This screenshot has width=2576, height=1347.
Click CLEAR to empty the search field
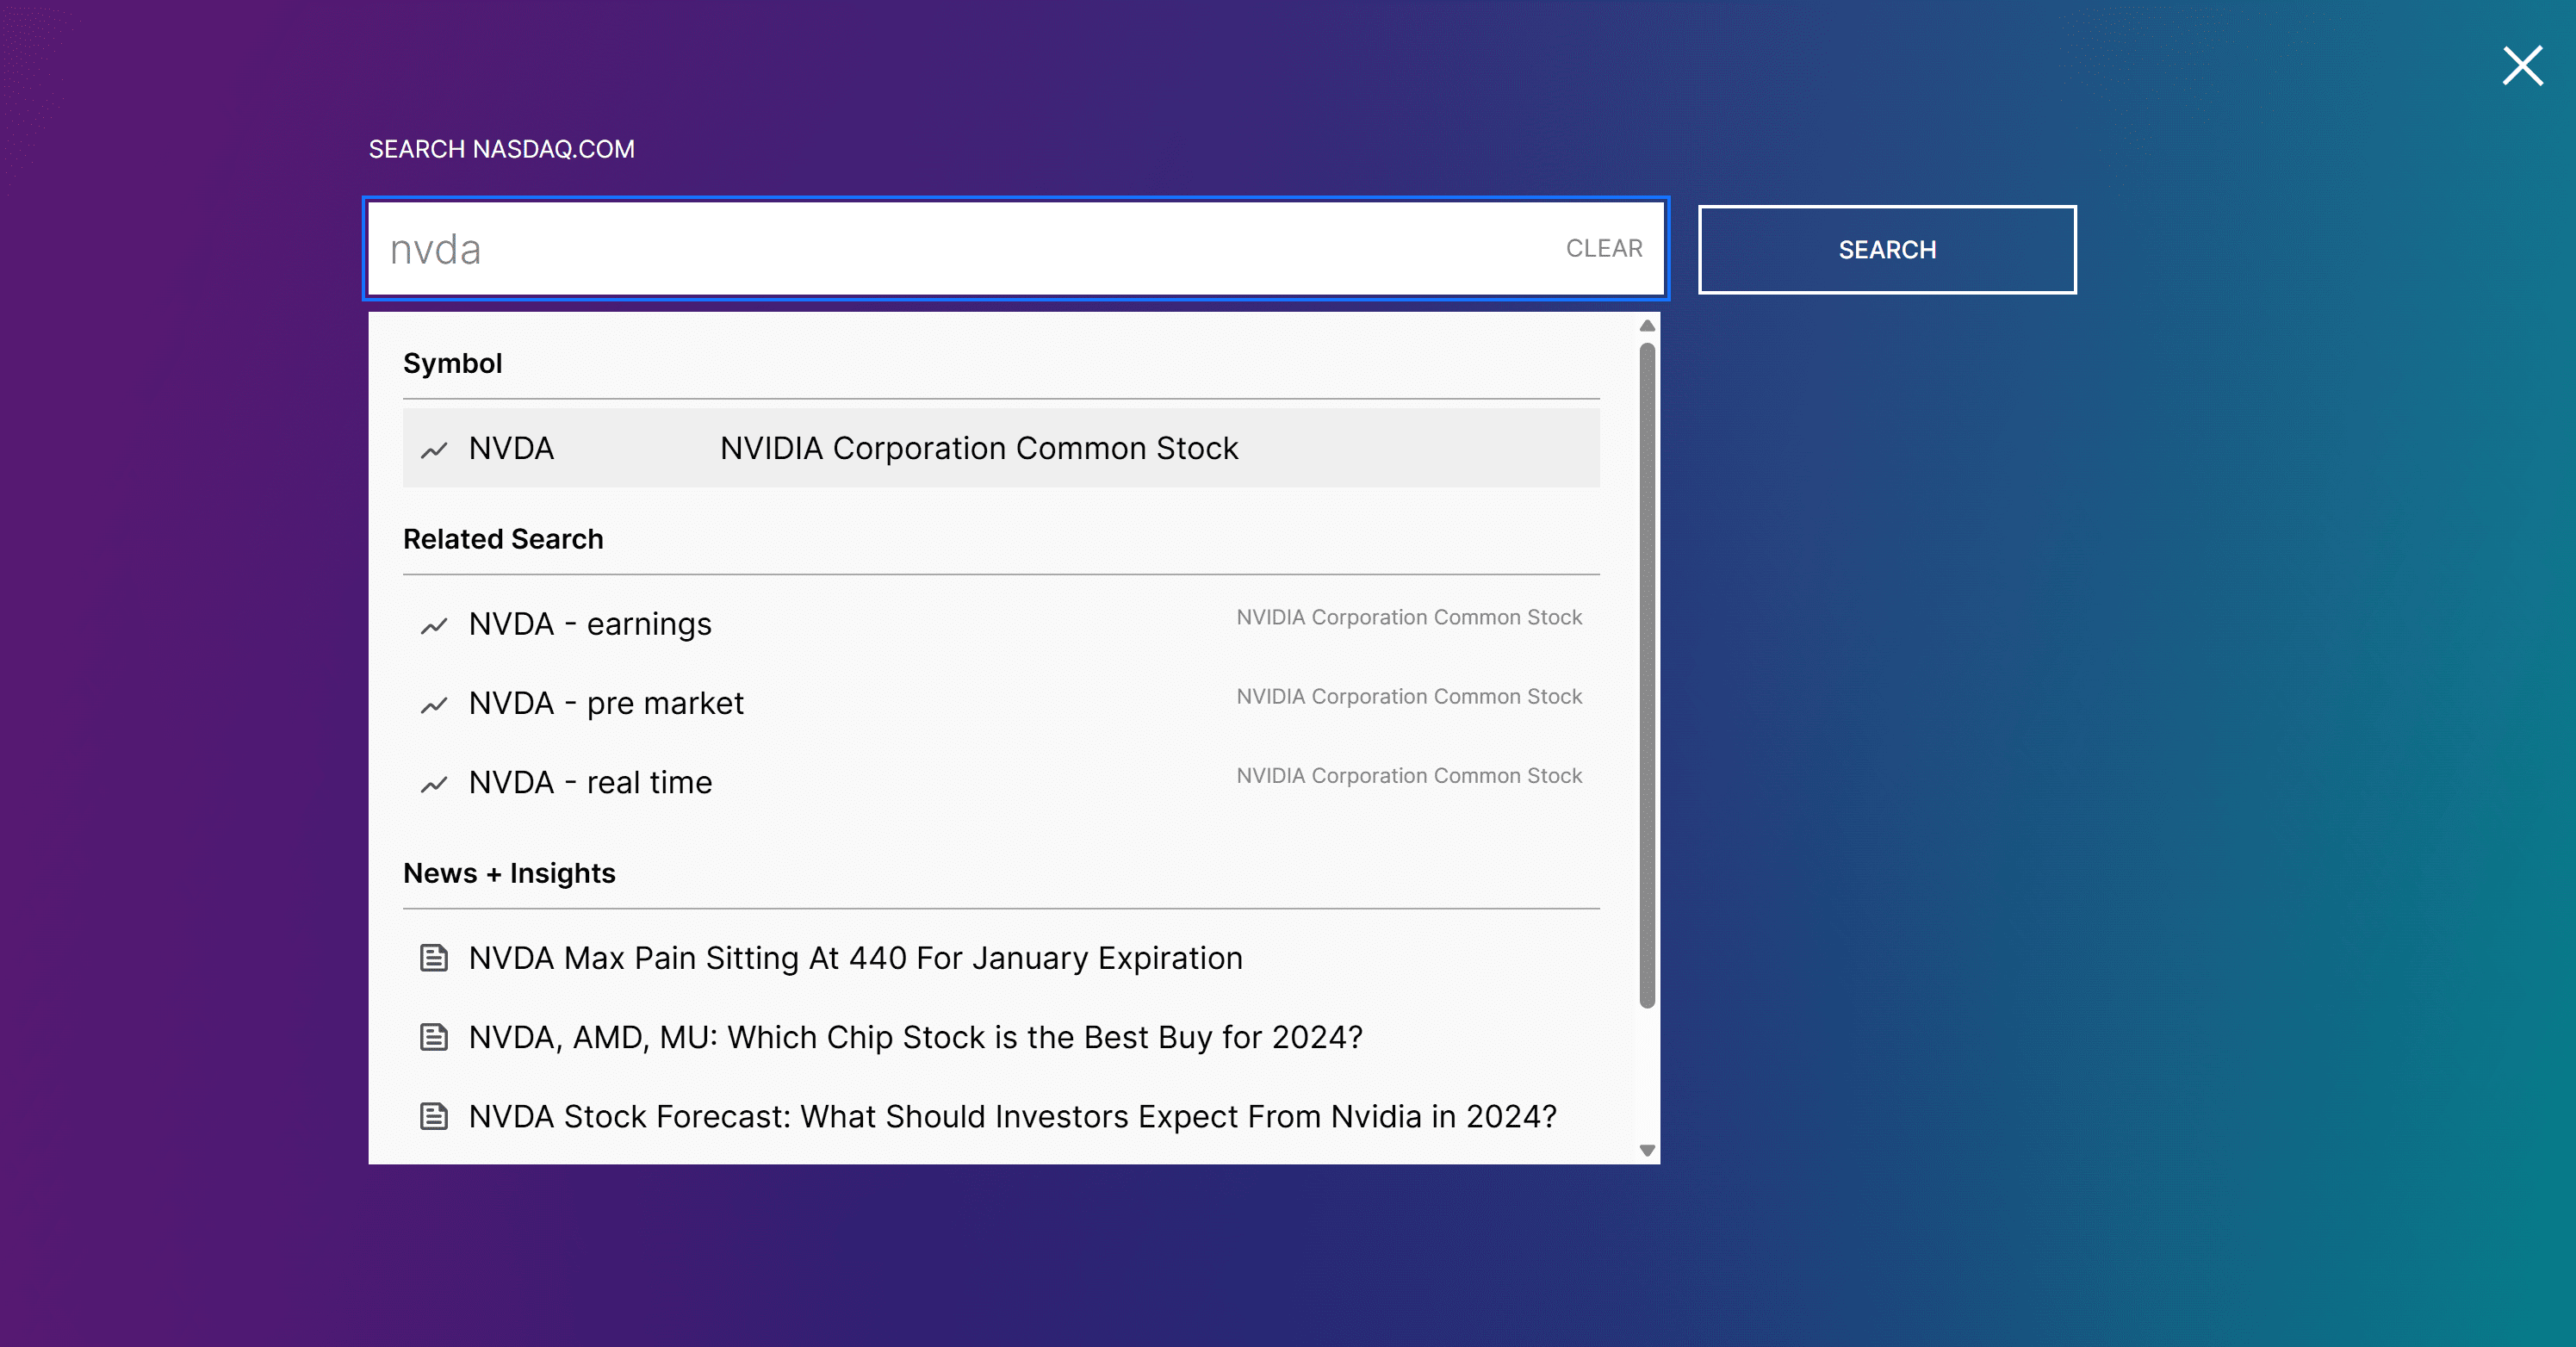pyautogui.click(x=1604, y=248)
